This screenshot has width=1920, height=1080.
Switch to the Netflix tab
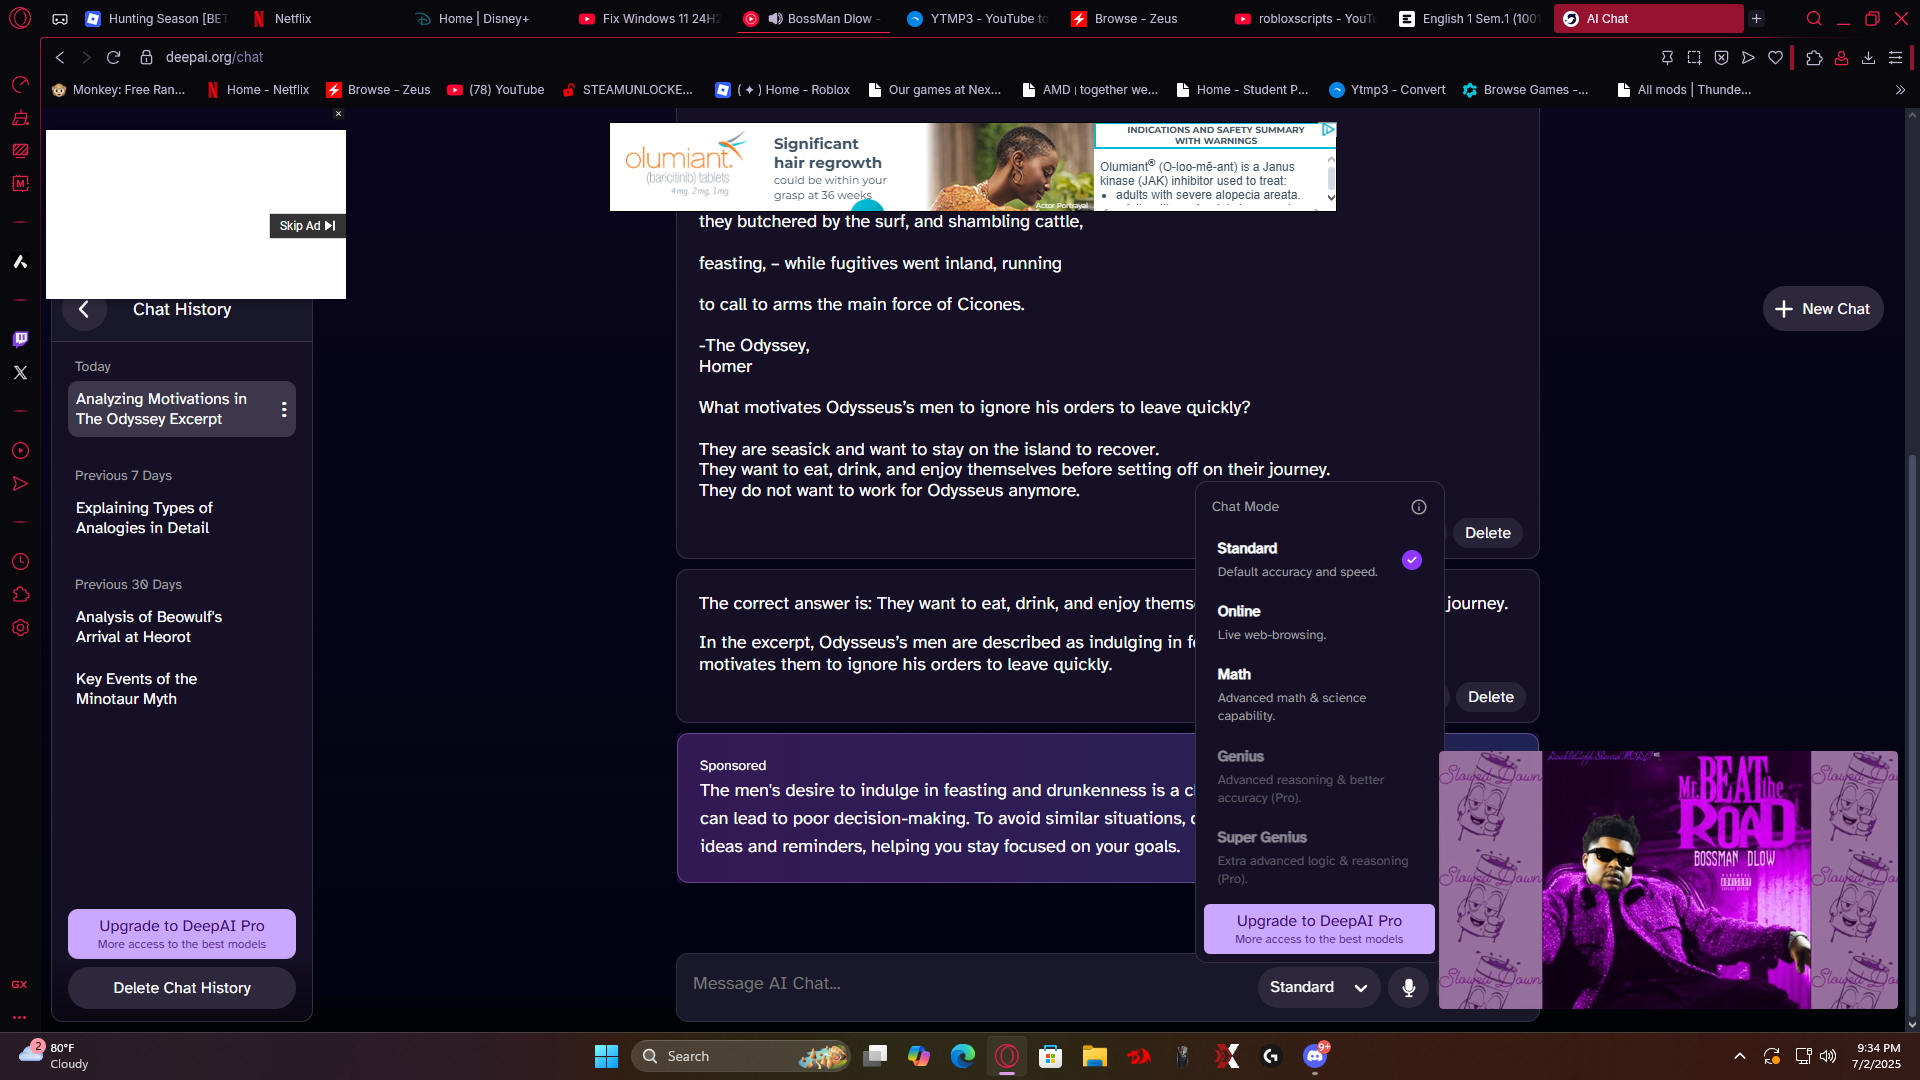pyautogui.click(x=322, y=18)
